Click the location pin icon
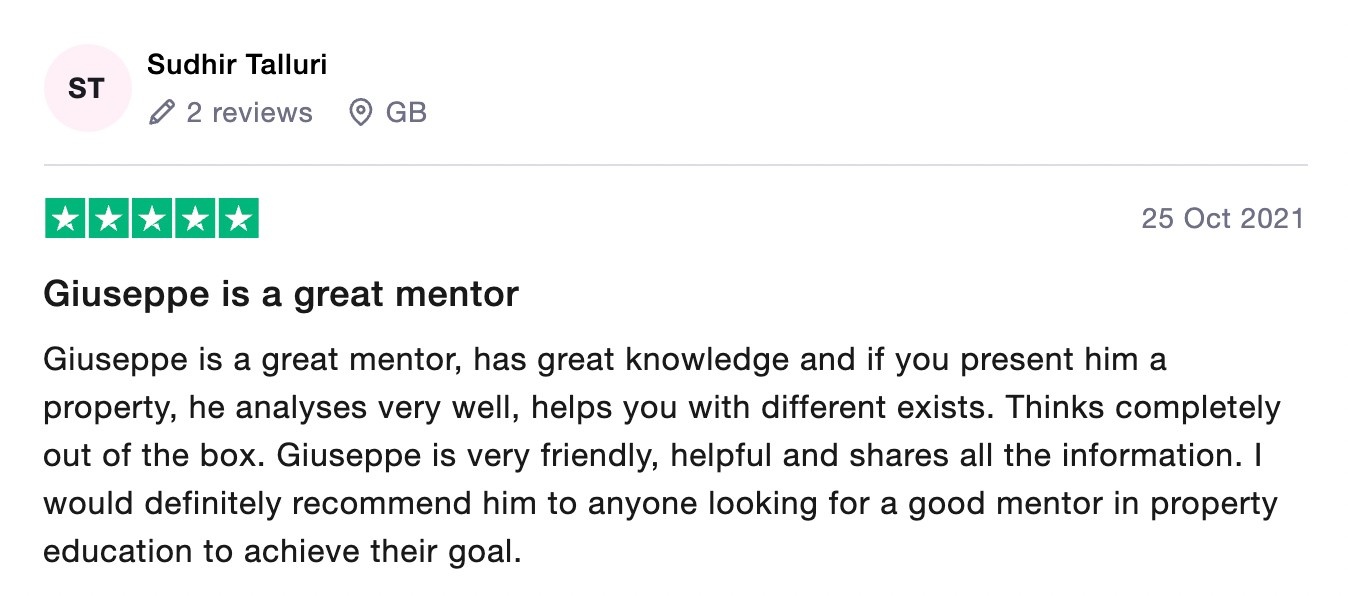 pyautogui.click(x=360, y=113)
